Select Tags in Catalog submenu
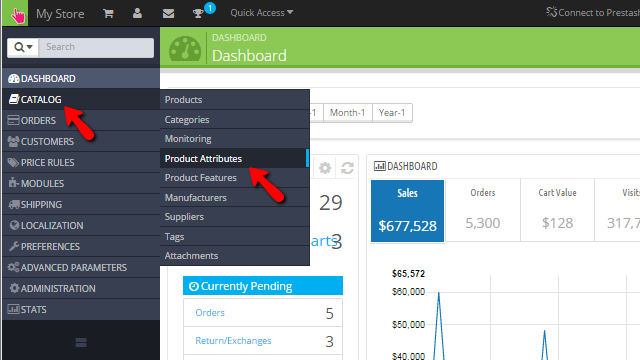This screenshot has height=360, width=640. point(235,236)
